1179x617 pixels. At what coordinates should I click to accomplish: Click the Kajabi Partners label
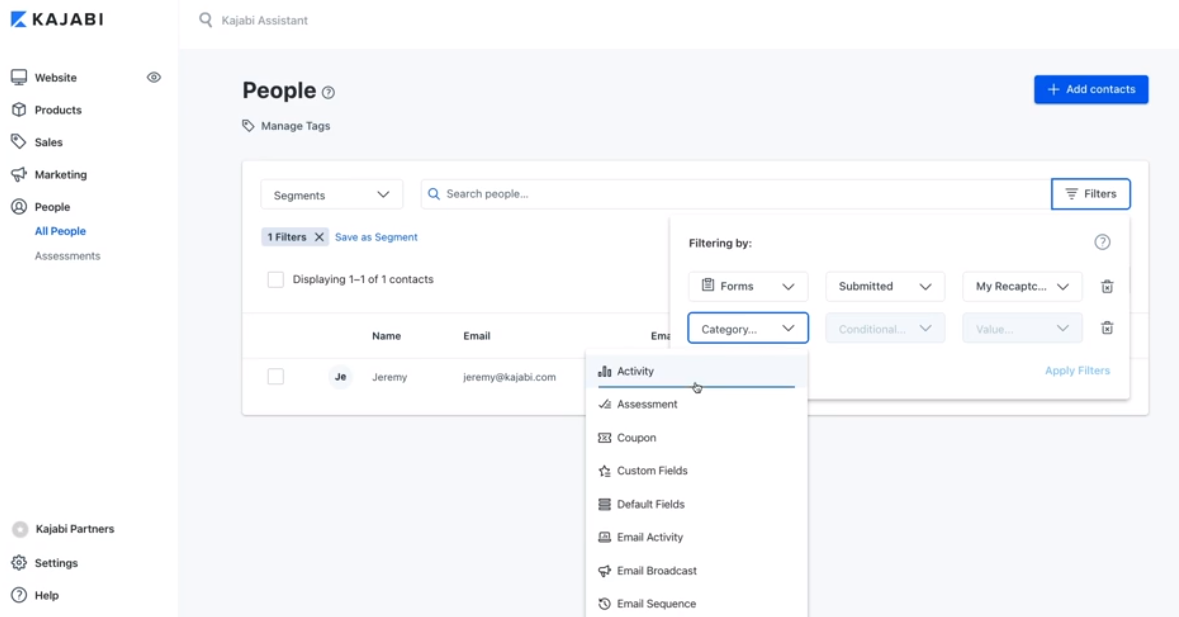tap(75, 529)
